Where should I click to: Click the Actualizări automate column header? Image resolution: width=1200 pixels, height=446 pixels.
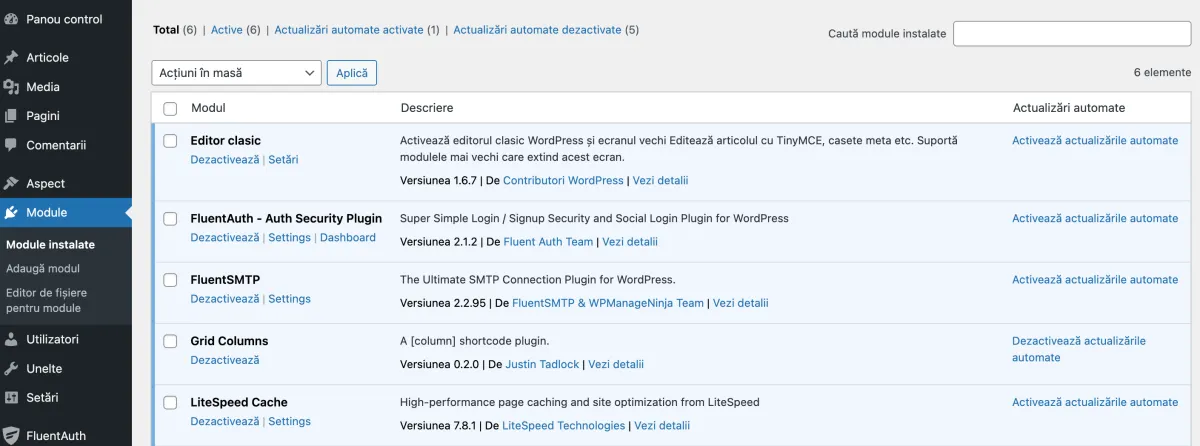[x=1069, y=108]
